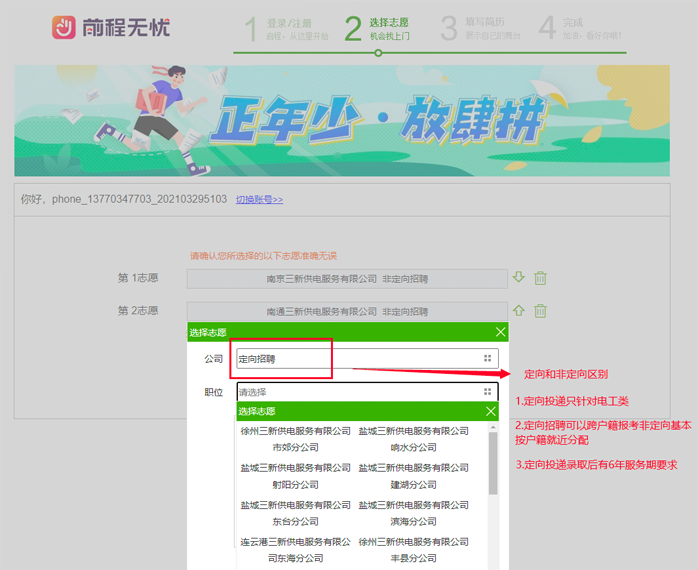Open the 职位 selector grid icon
698x570 pixels.
click(x=488, y=392)
